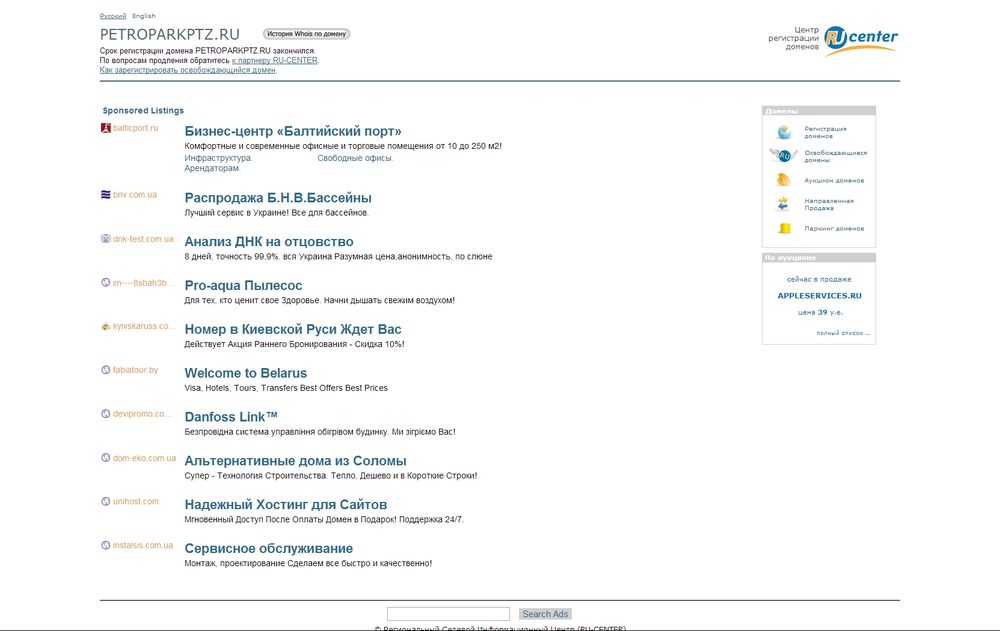Click the Аукцион доменов icon
The height and width of the screenshot is (631, 1000).
[783, 180]
